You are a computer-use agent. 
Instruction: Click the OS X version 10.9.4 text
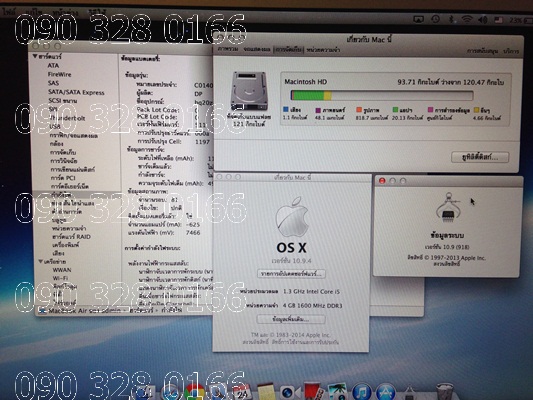pos(291,261)
